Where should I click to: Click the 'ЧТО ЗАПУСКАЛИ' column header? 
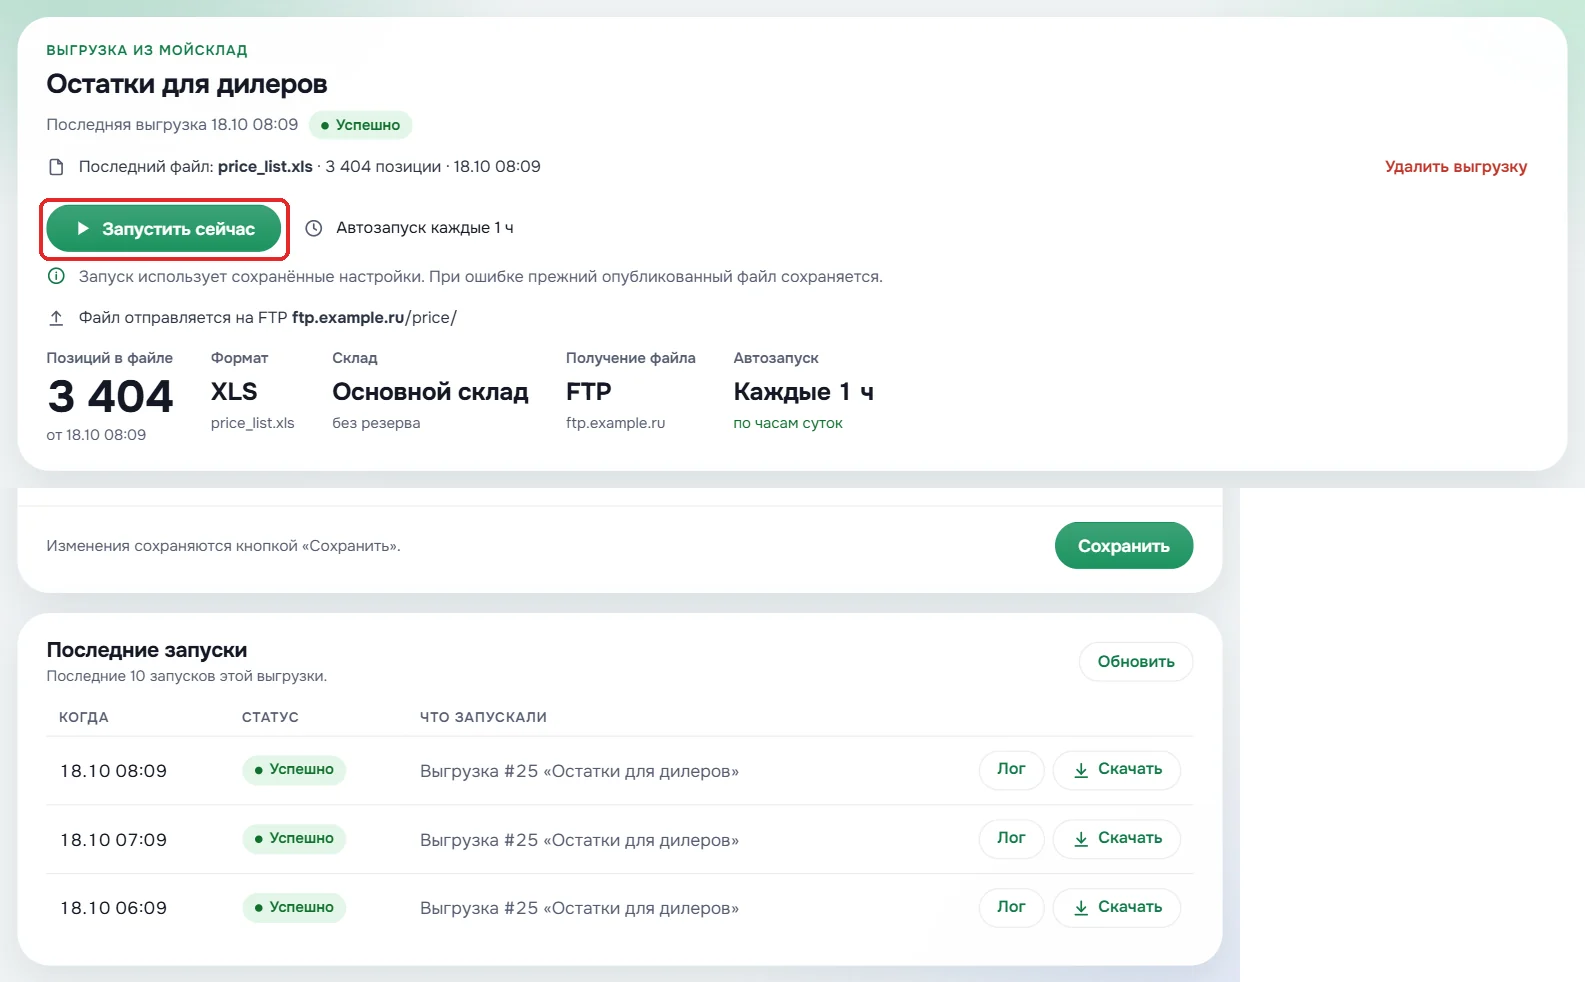point(483,717)
